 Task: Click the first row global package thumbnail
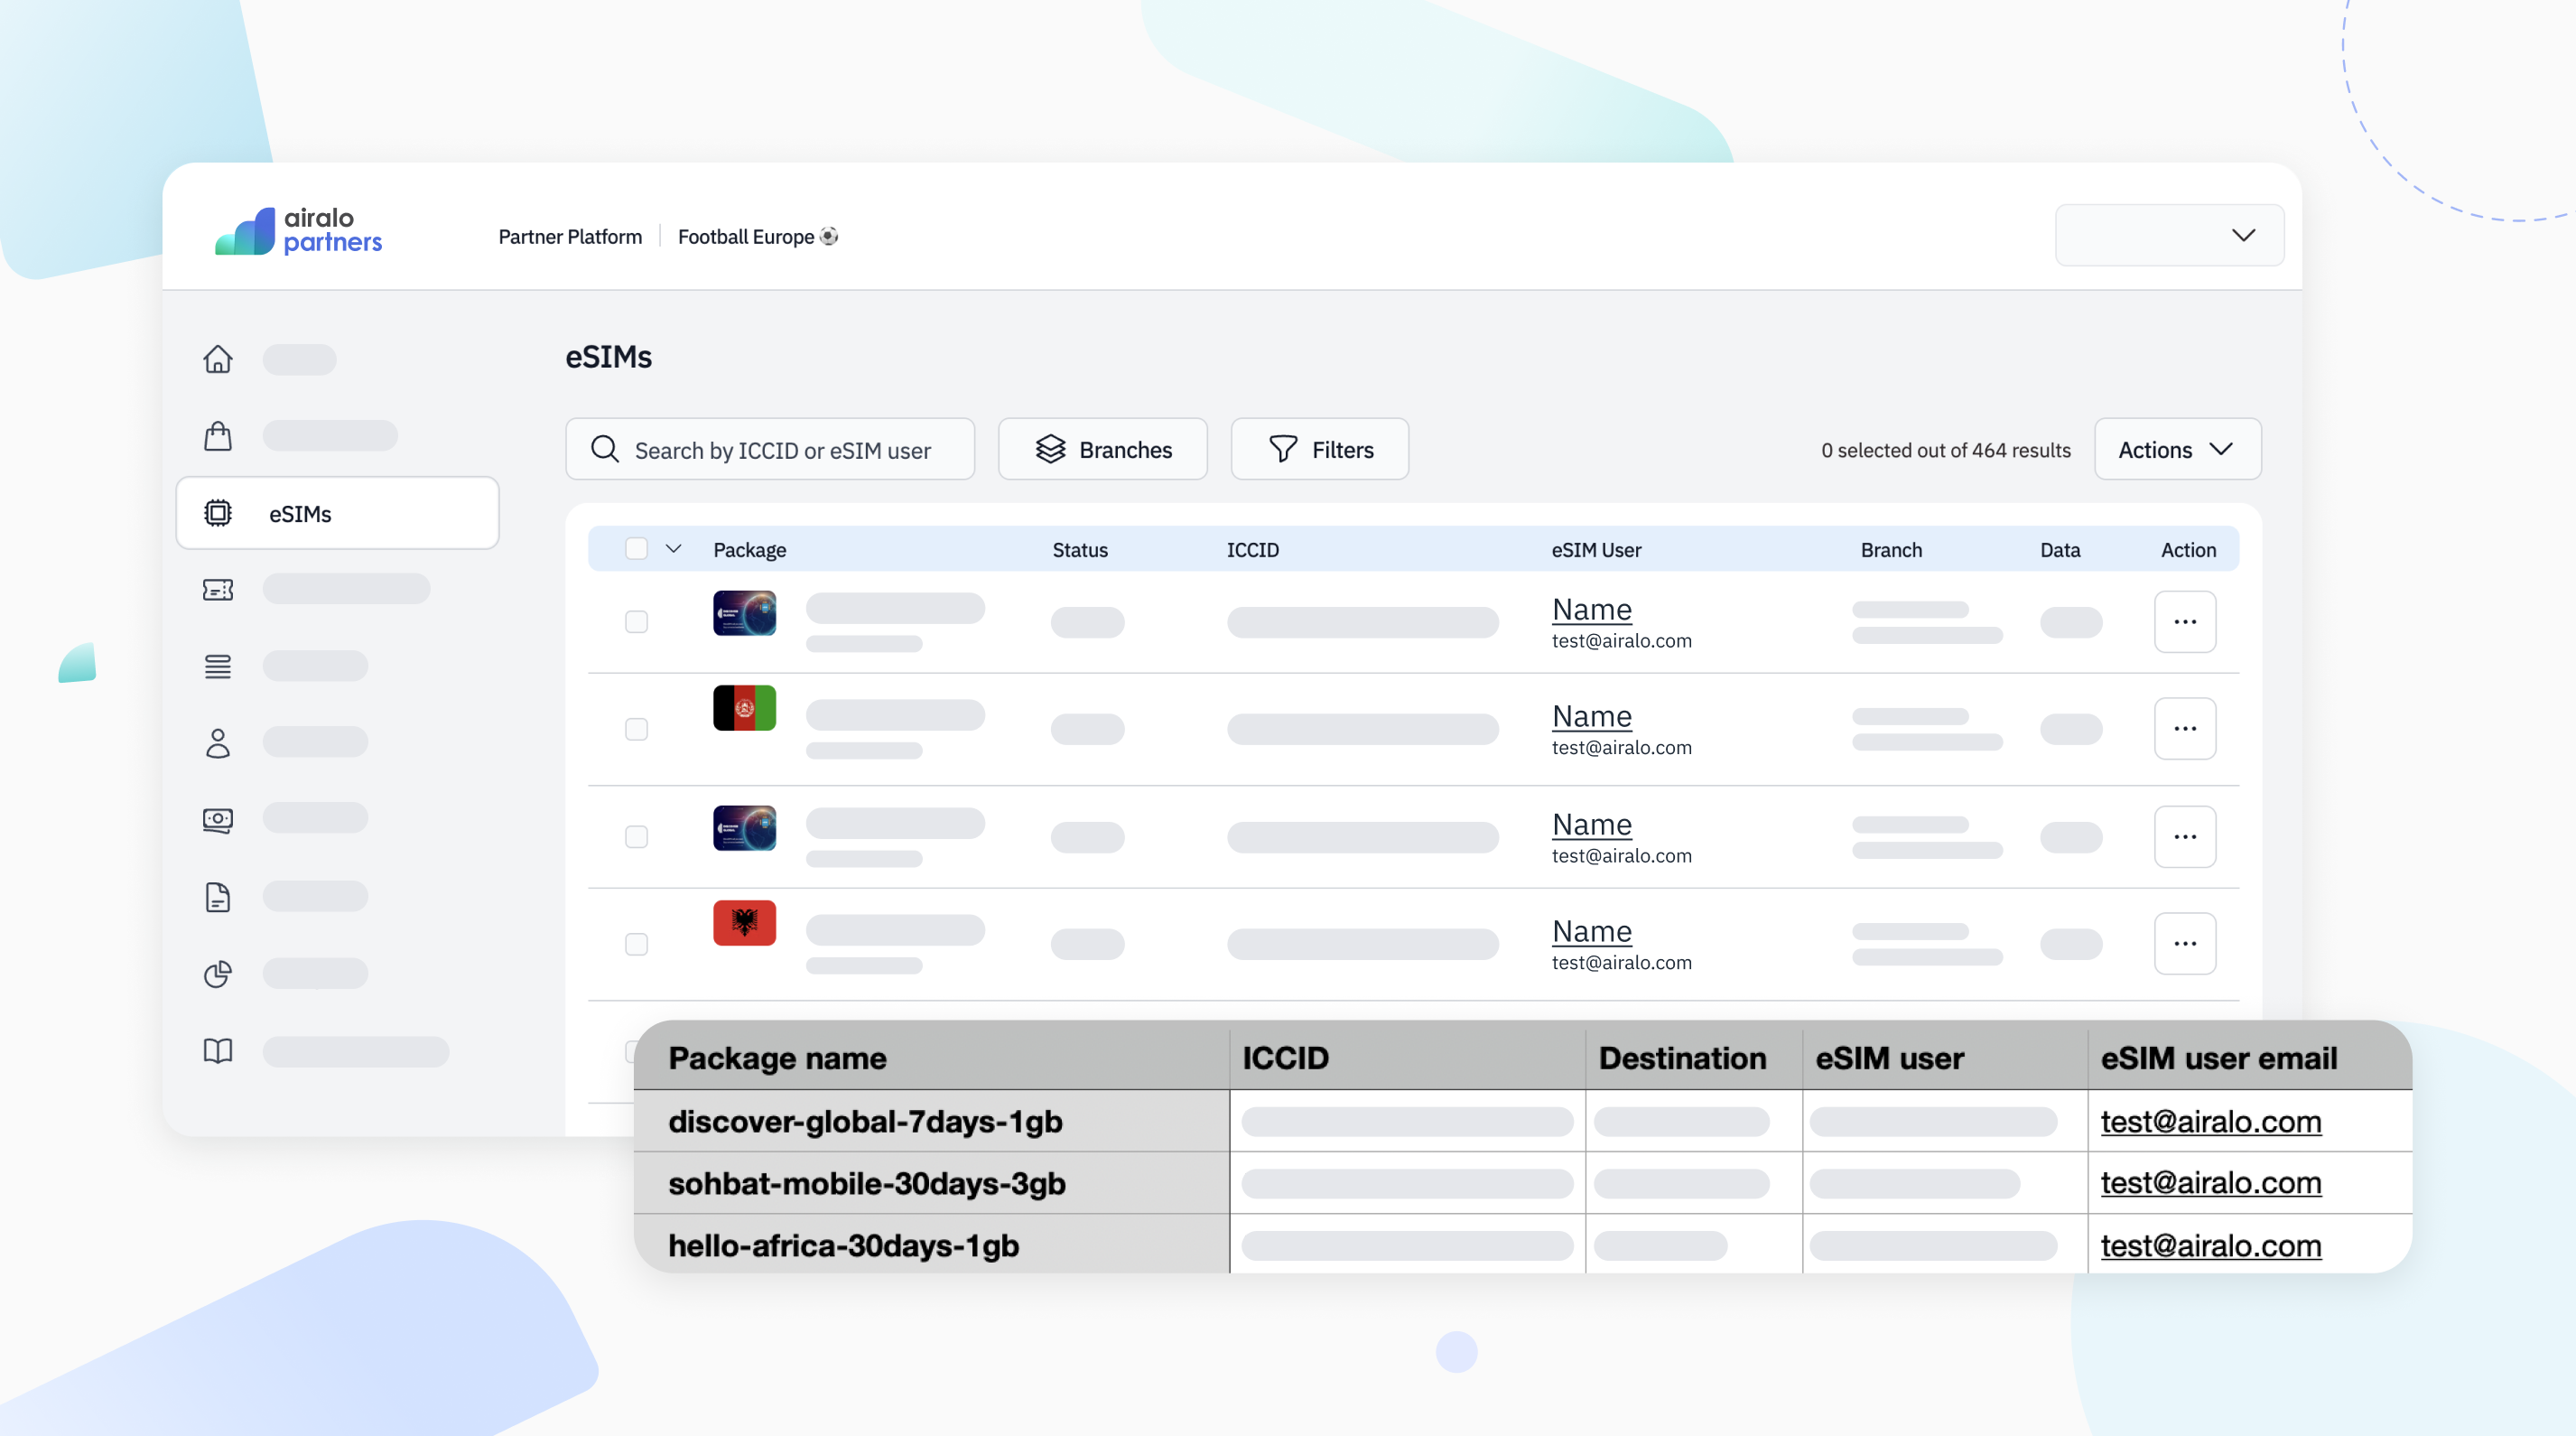point(745,613)
